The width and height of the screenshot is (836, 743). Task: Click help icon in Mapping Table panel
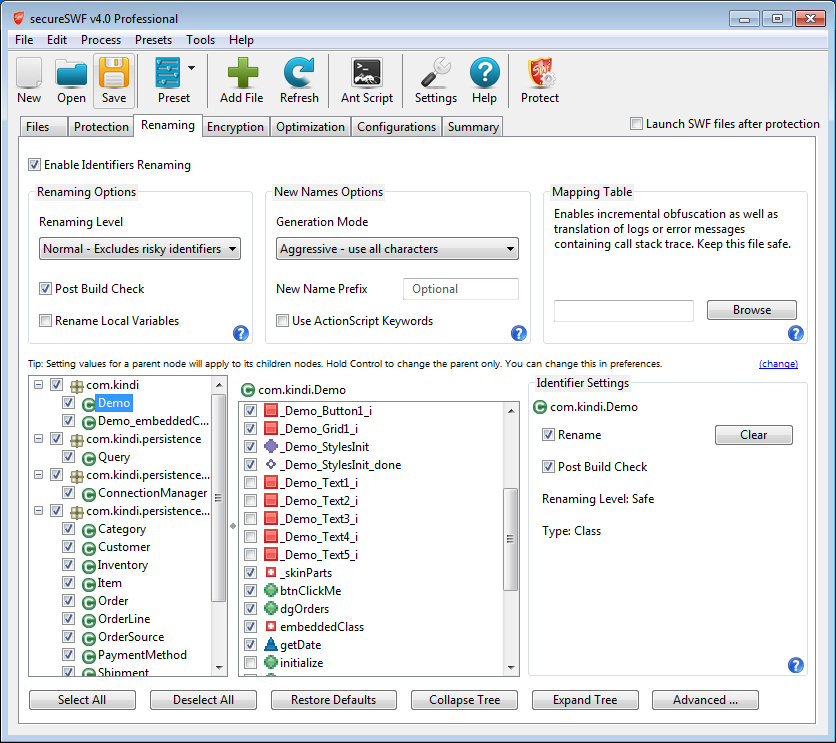[796, 333]
